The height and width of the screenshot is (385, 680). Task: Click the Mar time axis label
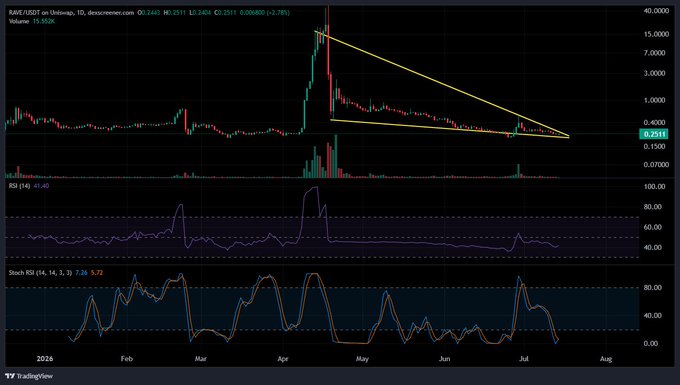click(200, 359)
